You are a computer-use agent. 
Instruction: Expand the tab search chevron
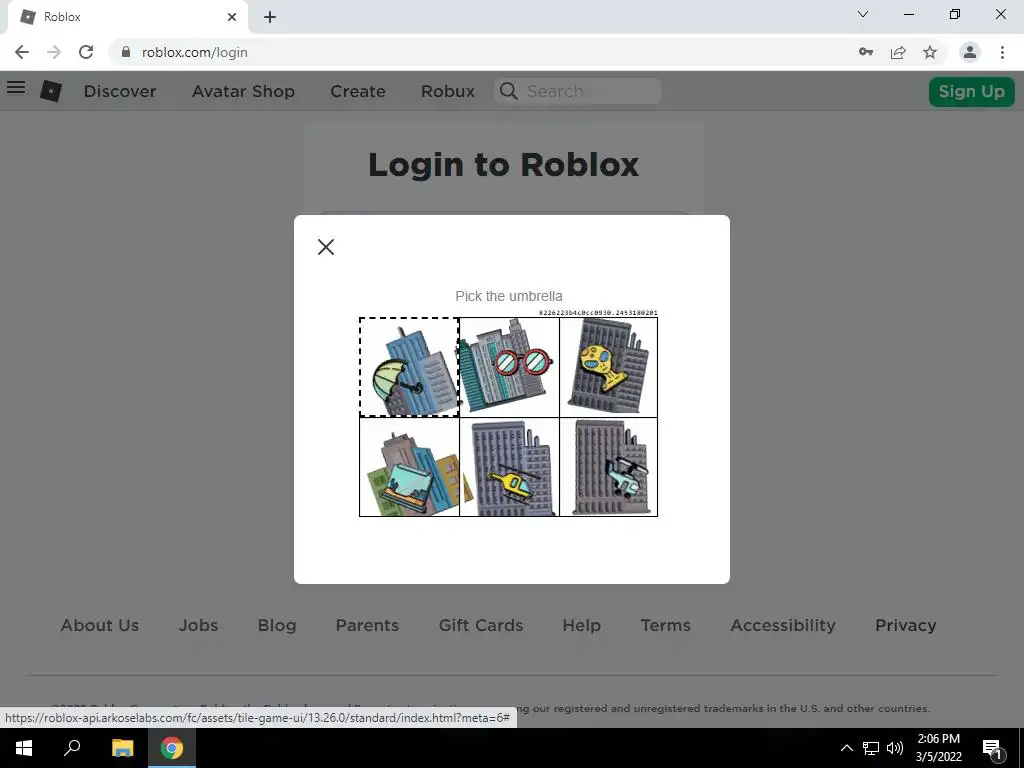(x=863, y=14)
